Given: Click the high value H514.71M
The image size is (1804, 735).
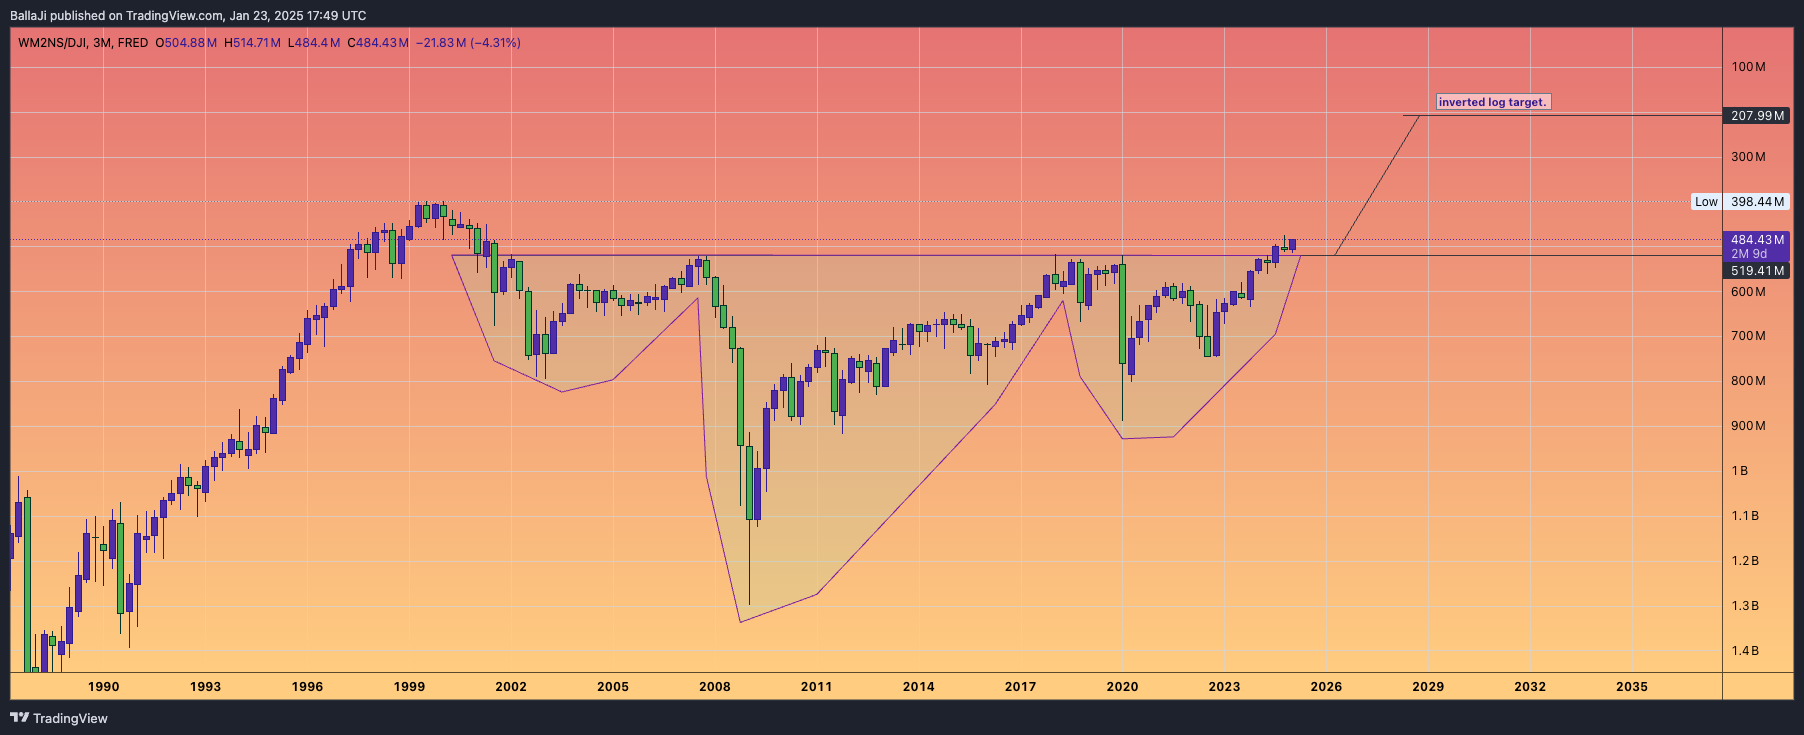Looking at the screenshot, I should click(252, 43).
